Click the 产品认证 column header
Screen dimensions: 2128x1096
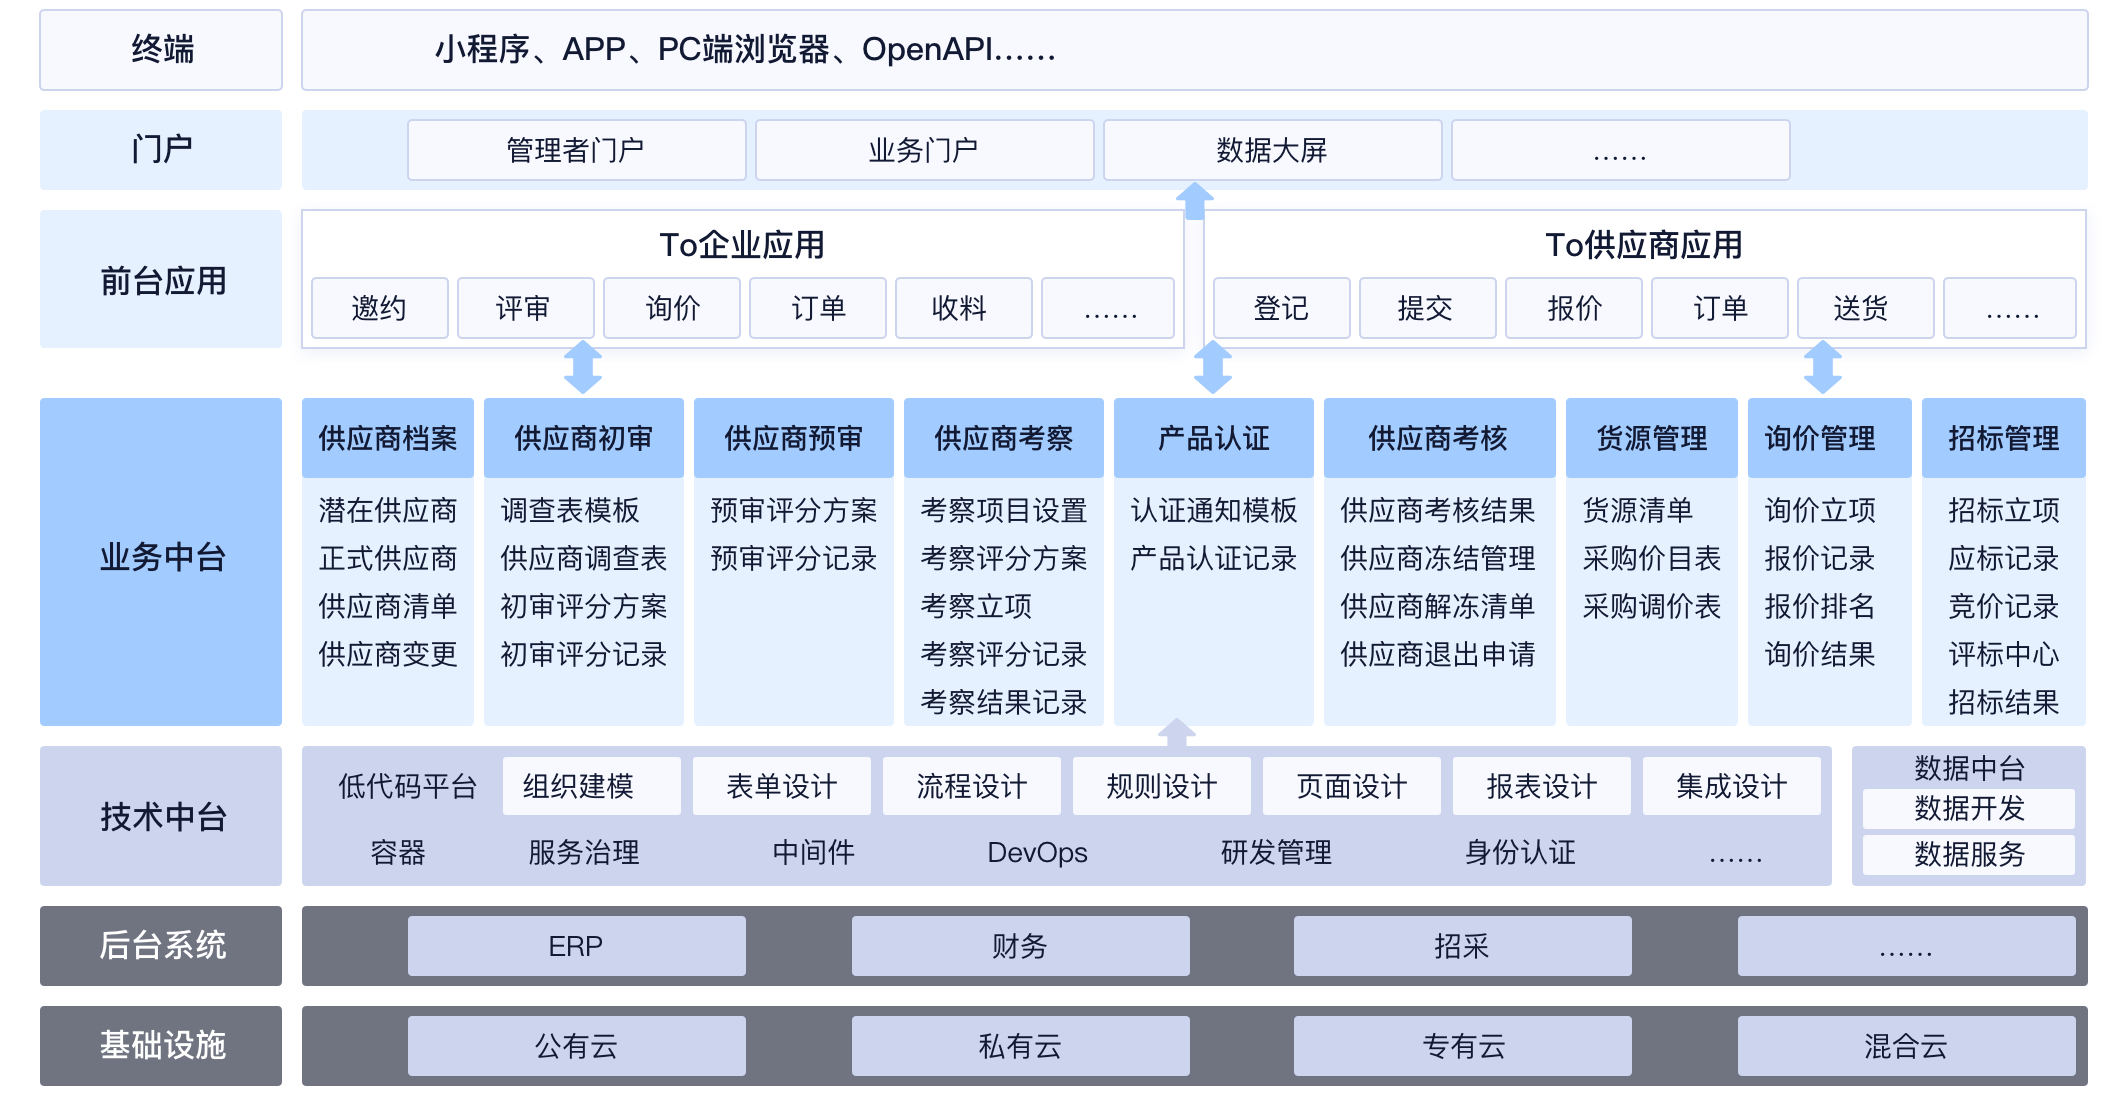click(1214, 438)
